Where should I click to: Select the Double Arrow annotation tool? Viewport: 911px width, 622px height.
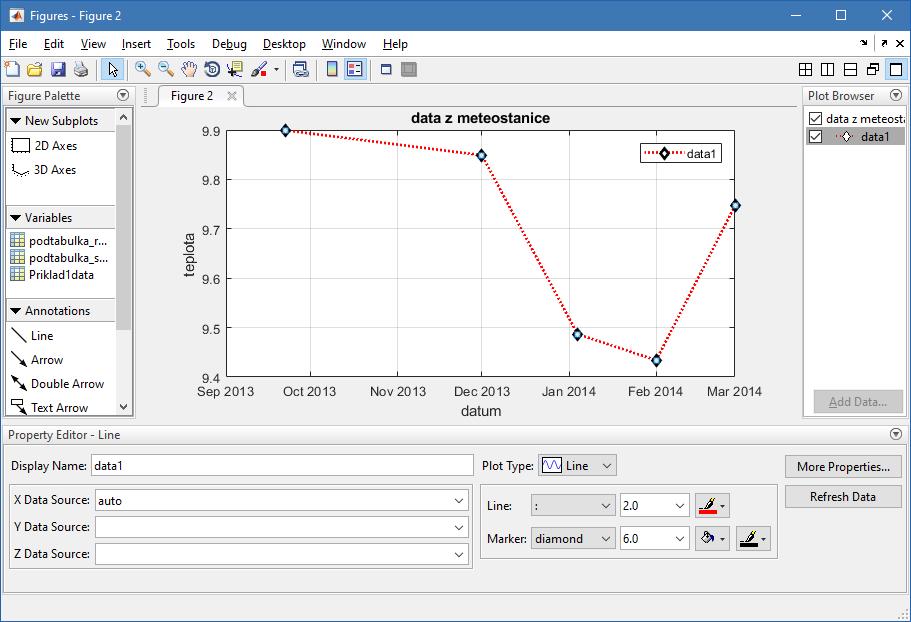58,384
